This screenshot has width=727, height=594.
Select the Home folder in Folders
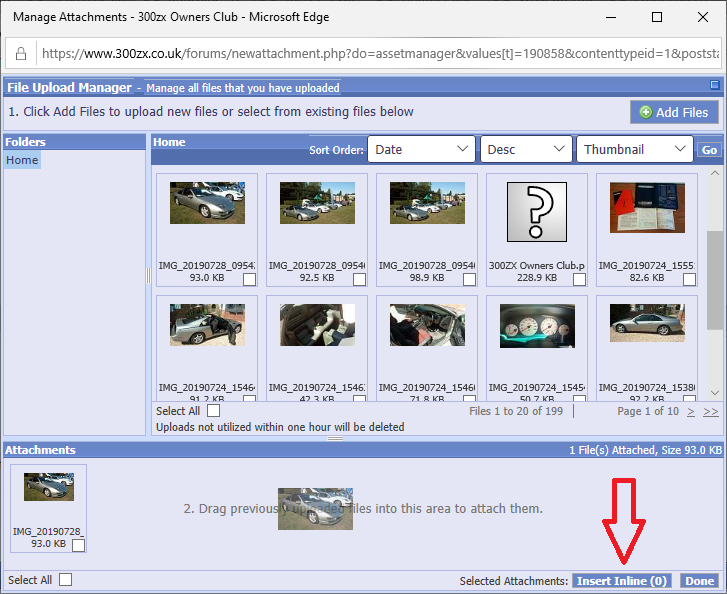coord(22,160)
